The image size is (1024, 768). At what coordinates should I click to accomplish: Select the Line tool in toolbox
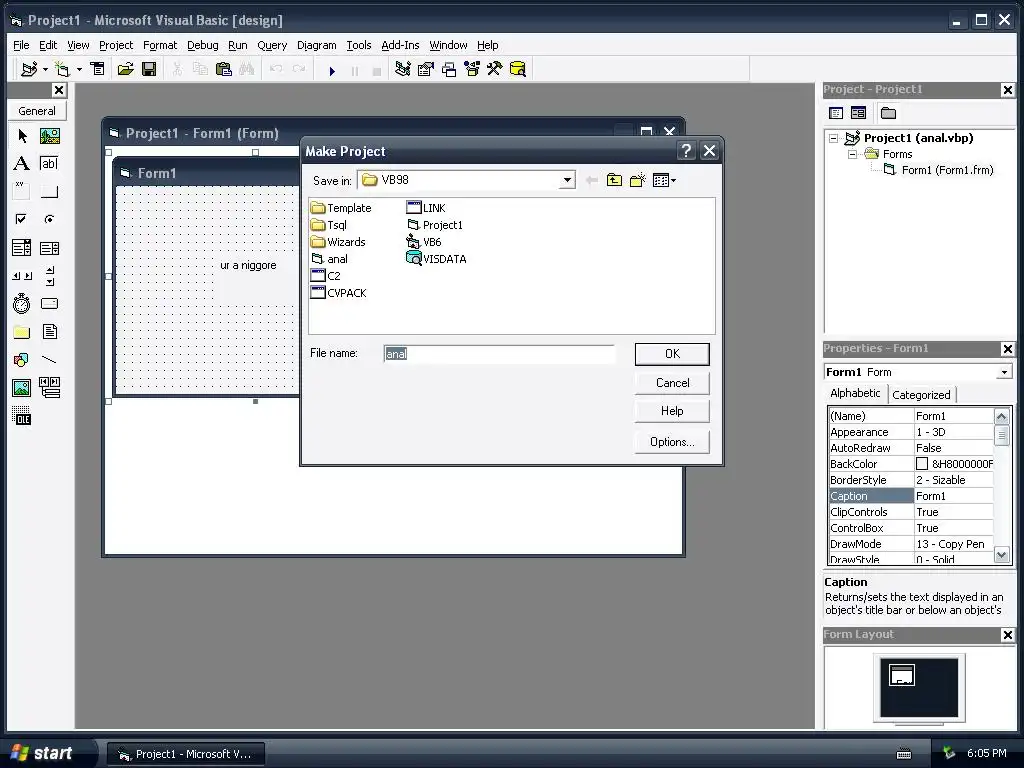click(x=50, y=360)
